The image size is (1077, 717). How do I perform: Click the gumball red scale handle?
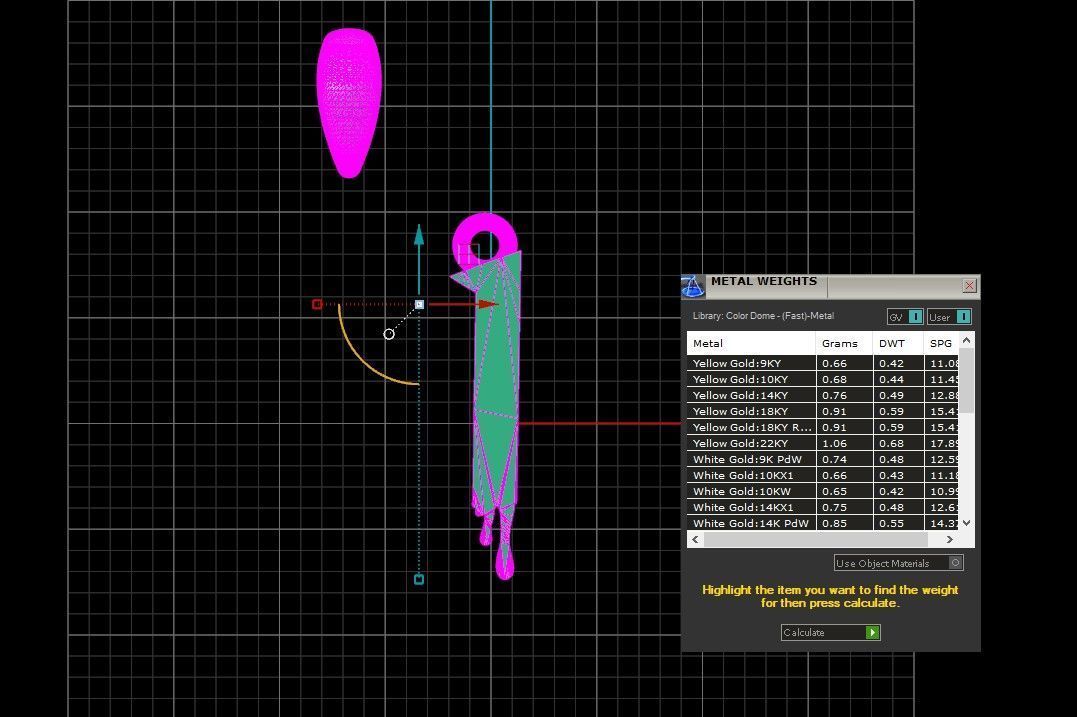tap(317, 304)
